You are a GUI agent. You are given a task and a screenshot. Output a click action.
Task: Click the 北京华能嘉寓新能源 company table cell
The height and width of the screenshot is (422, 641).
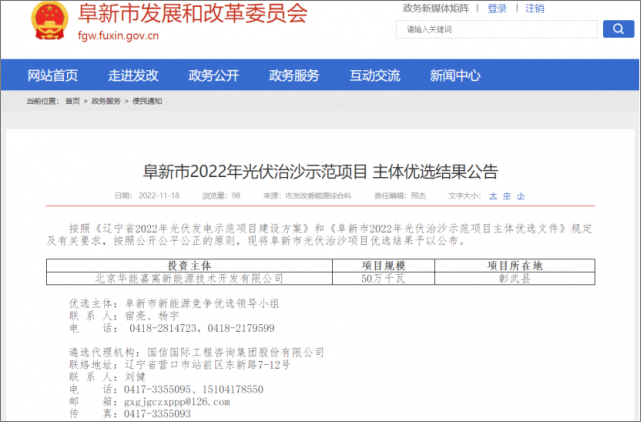(x=189, y=278)
